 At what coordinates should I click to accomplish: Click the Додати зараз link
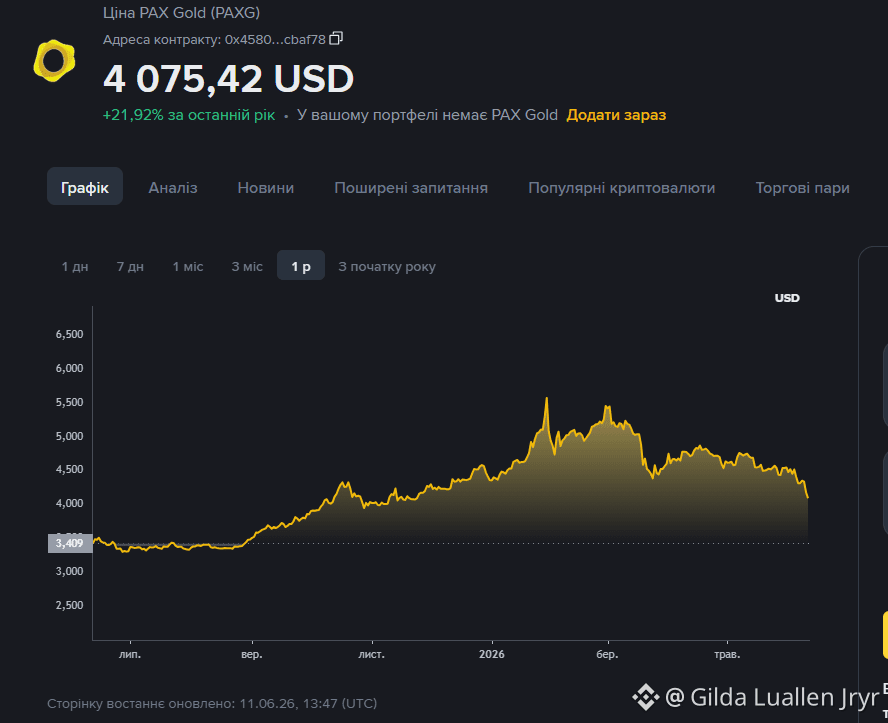tap(616, 115)
